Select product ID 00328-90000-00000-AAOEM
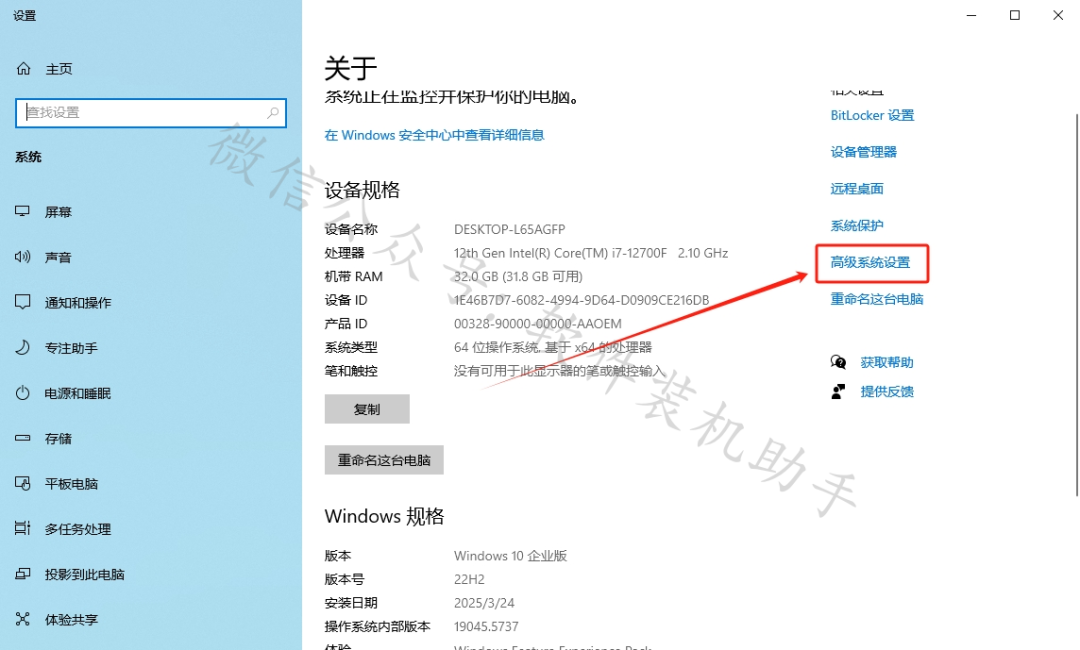Screen dimensions: 1080x650 click(537, 324)
